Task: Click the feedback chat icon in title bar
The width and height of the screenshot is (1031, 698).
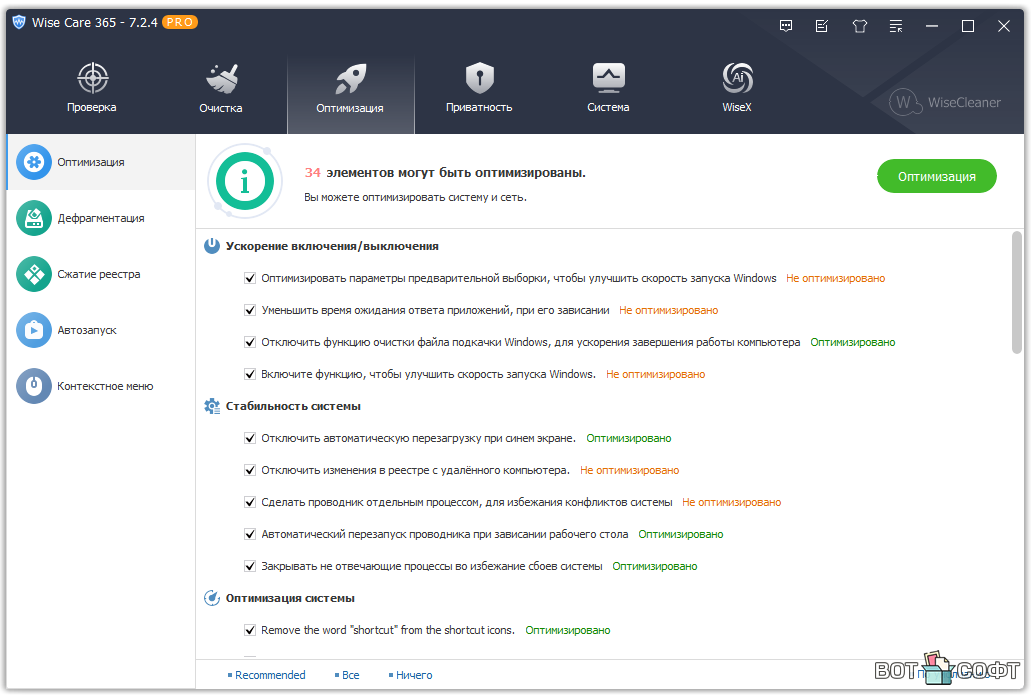Action: pos(786,26)
